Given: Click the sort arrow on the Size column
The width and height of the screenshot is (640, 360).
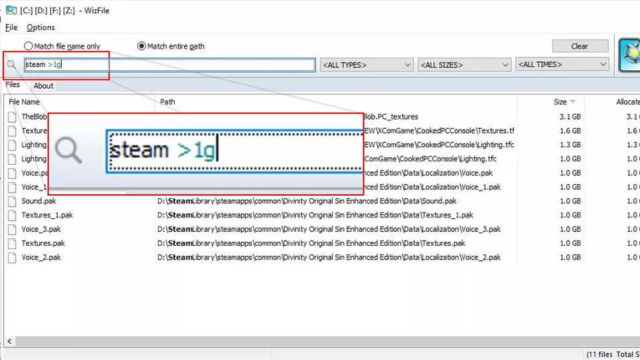Looking at the screenshot, I should pos(573,102).
